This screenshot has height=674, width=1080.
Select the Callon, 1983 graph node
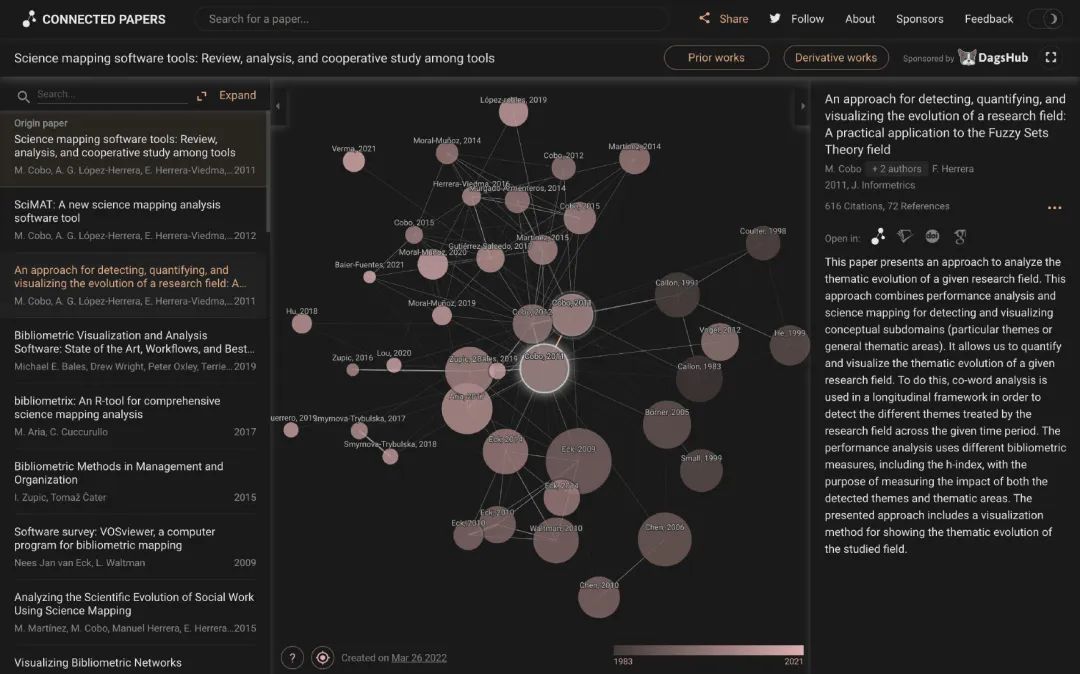click(699, 379)
